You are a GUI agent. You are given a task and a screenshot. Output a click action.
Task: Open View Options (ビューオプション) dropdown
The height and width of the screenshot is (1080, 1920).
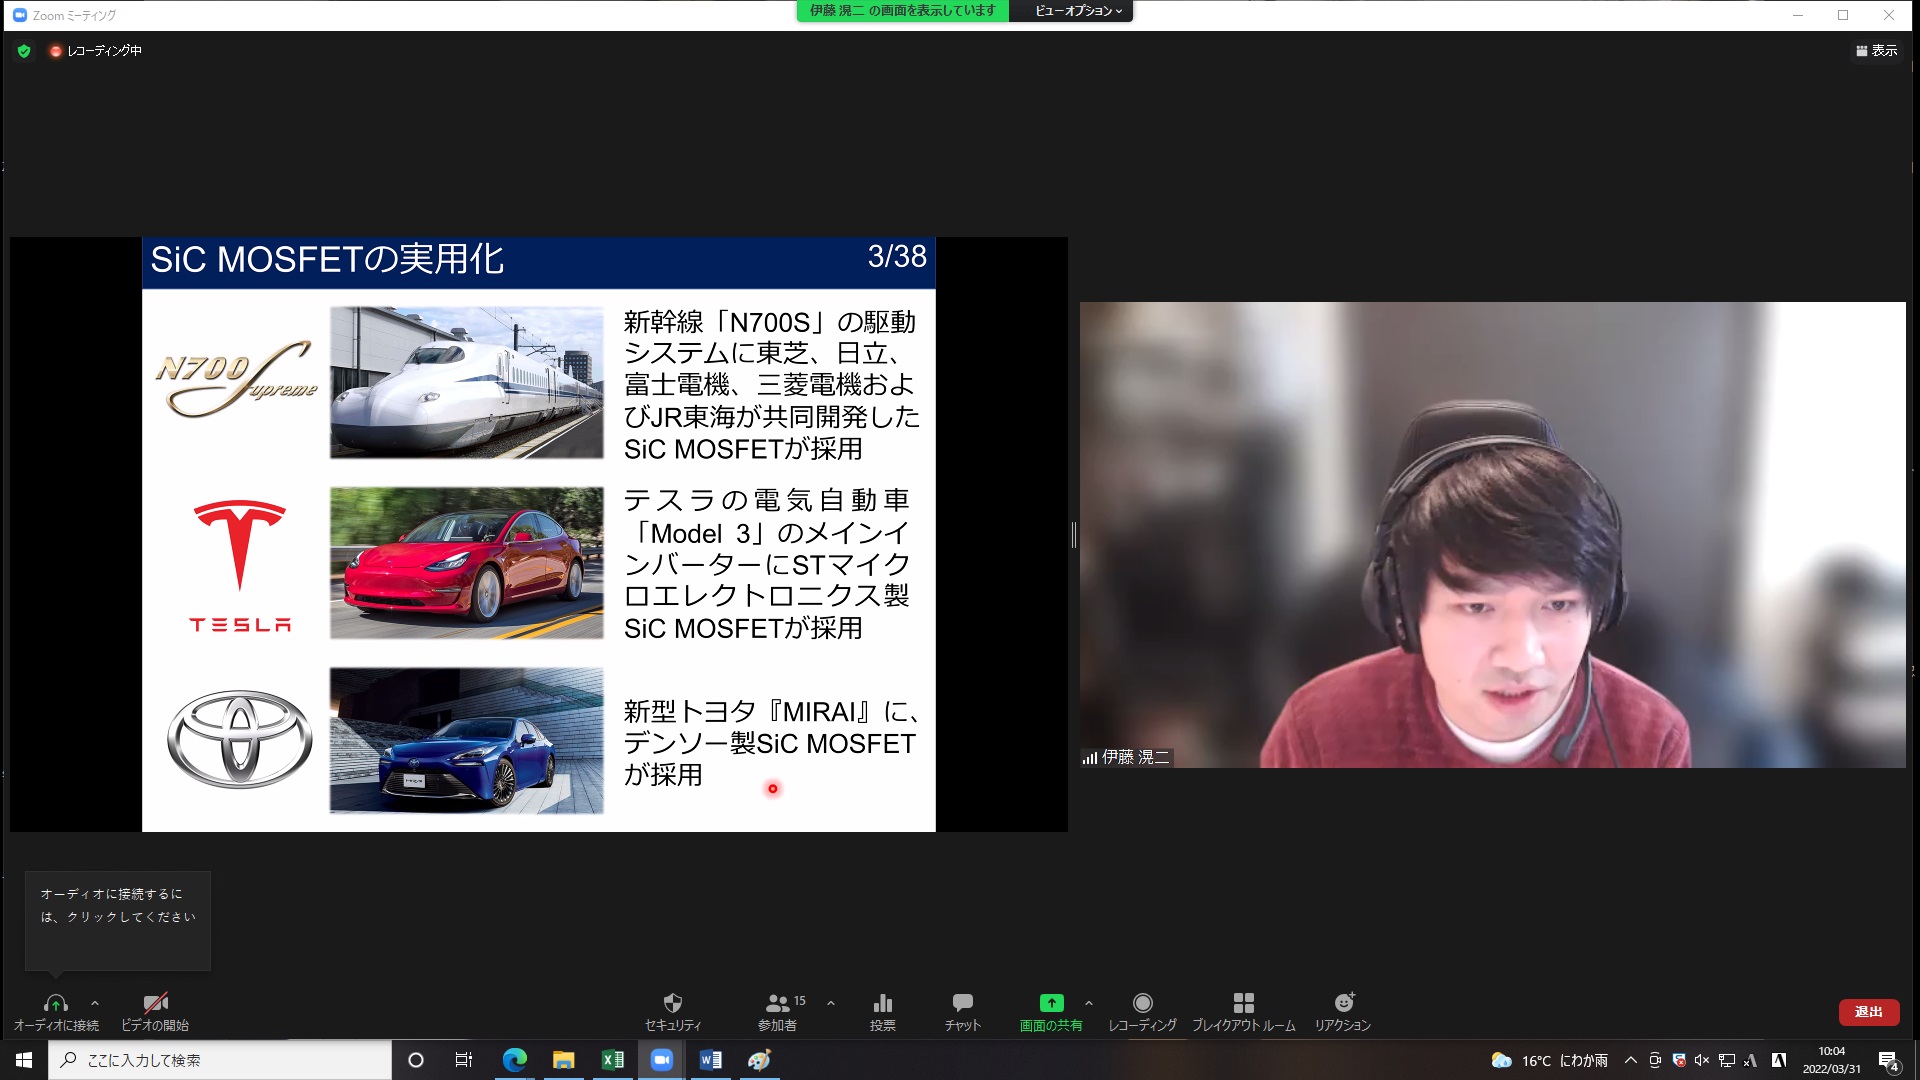tap(1078, 11)
